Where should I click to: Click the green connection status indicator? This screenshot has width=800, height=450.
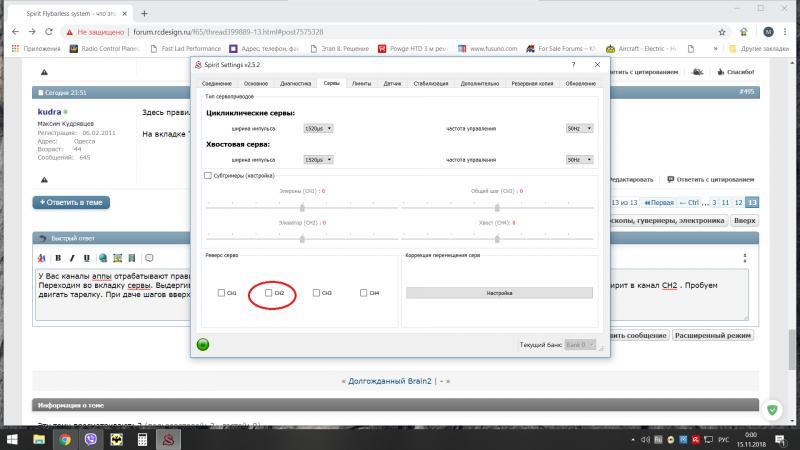(203, 344)
